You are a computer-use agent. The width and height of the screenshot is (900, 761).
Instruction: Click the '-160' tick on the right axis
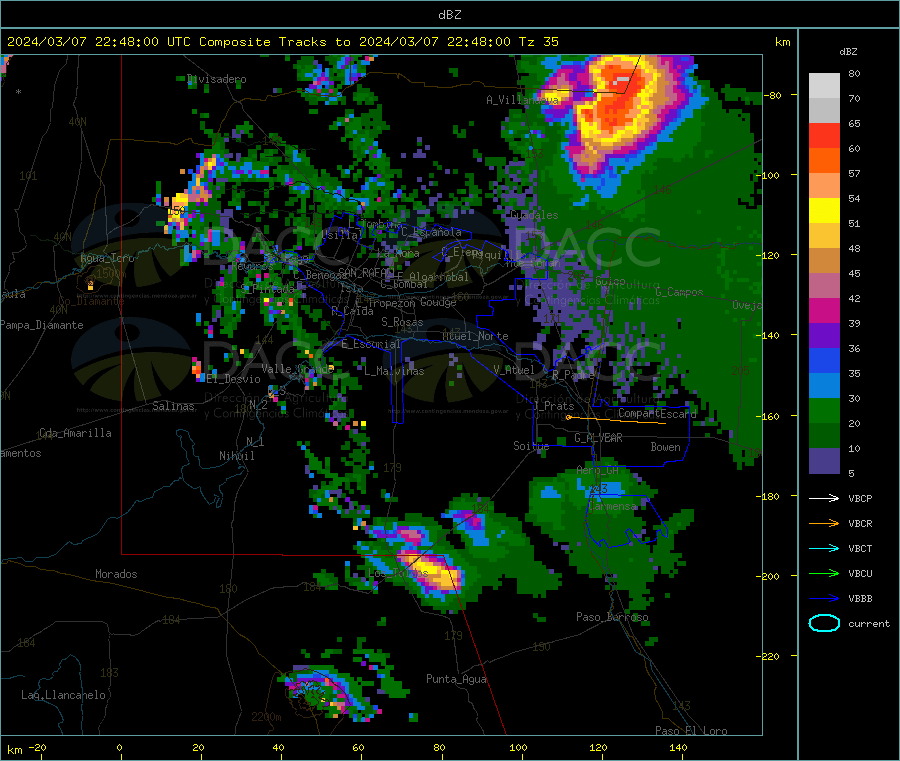770,416
